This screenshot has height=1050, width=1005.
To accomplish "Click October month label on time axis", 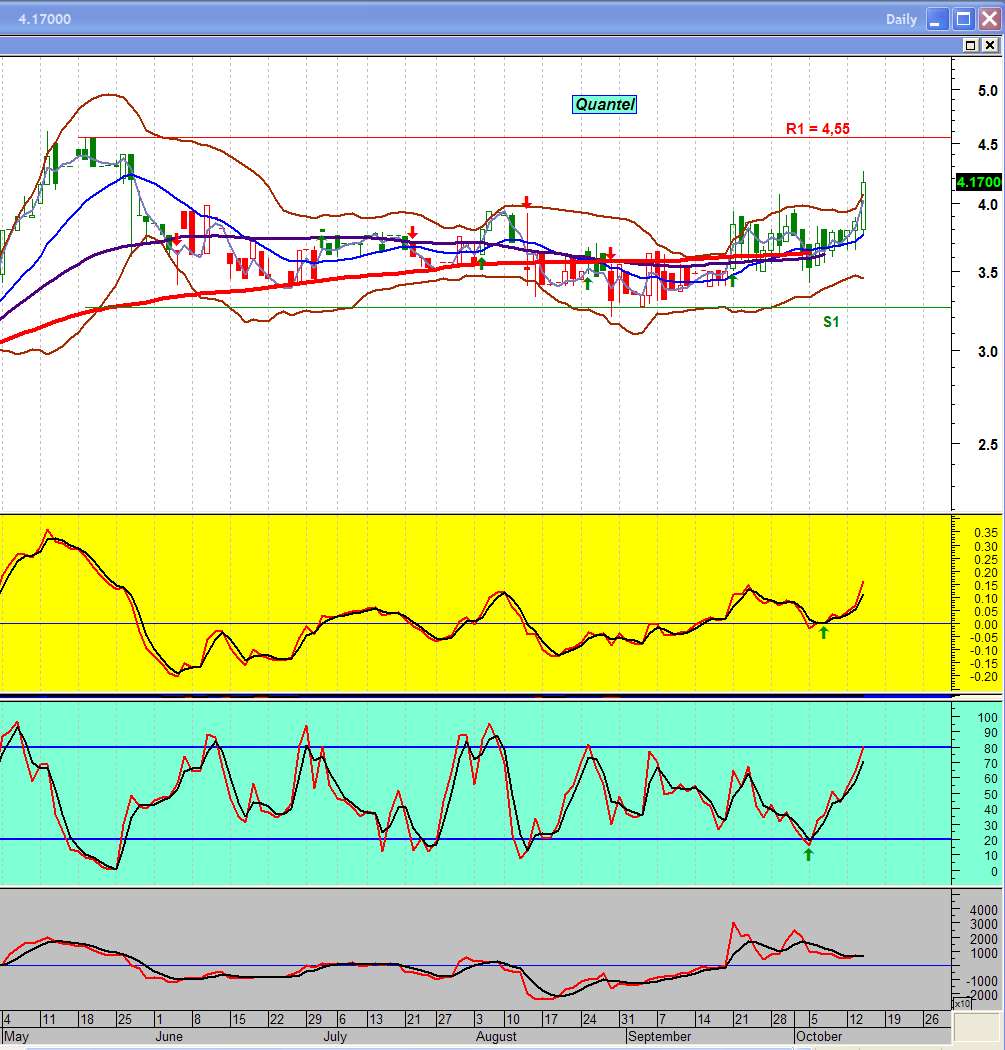I will tap(819, 1037).
